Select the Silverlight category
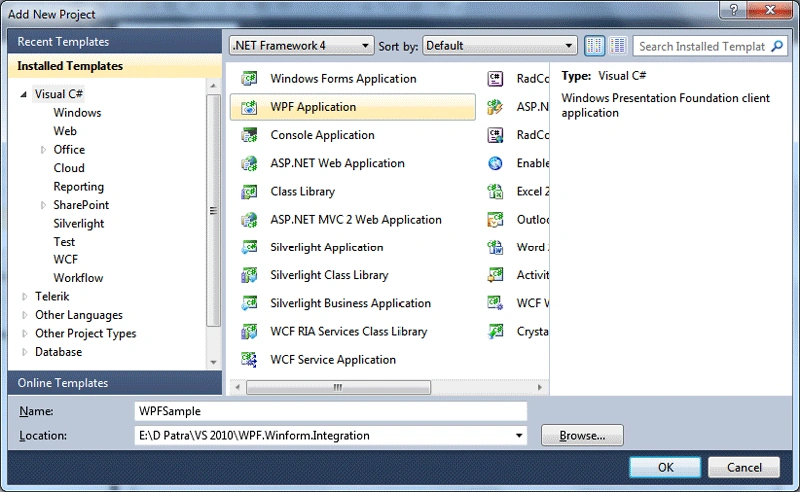800x492 pixels. pos(79,224)
